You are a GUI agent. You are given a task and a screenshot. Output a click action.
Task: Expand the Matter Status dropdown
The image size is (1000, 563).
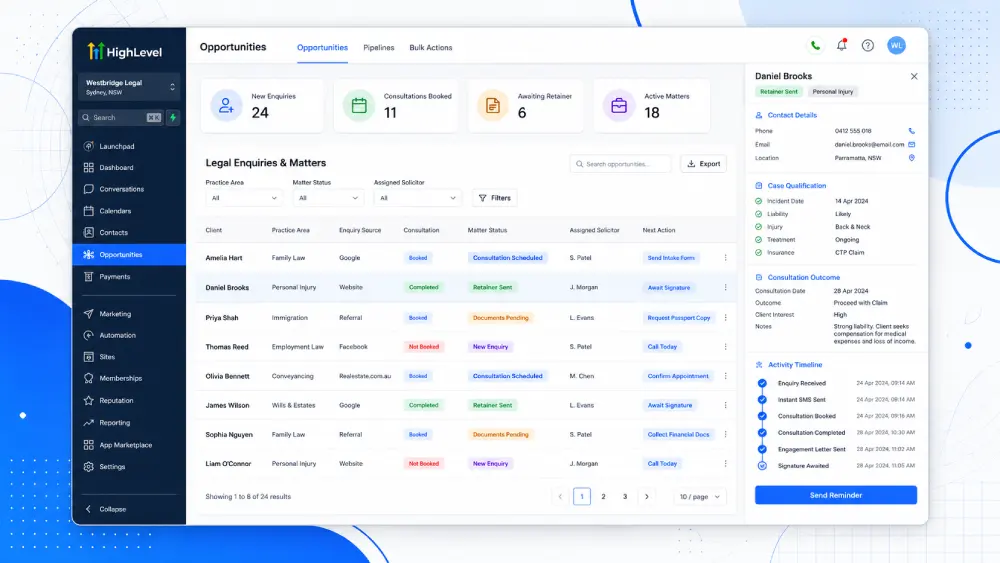[328, 198]
